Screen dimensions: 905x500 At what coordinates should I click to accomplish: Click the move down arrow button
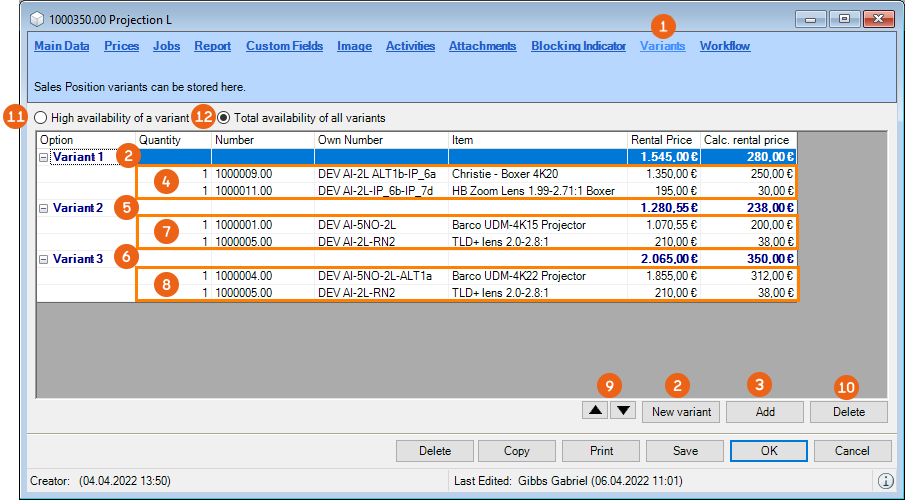click(x=622, y=410)
